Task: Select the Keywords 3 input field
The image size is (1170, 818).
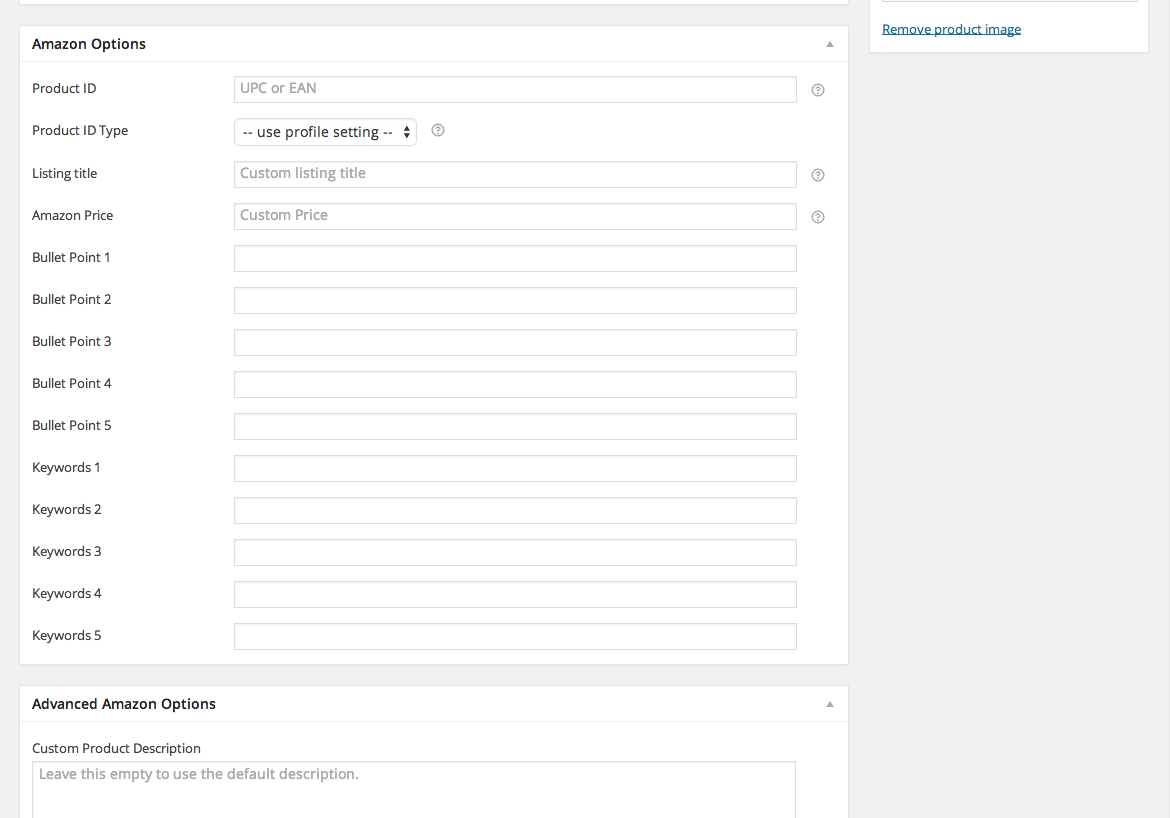Action: (x=515, y=552)
